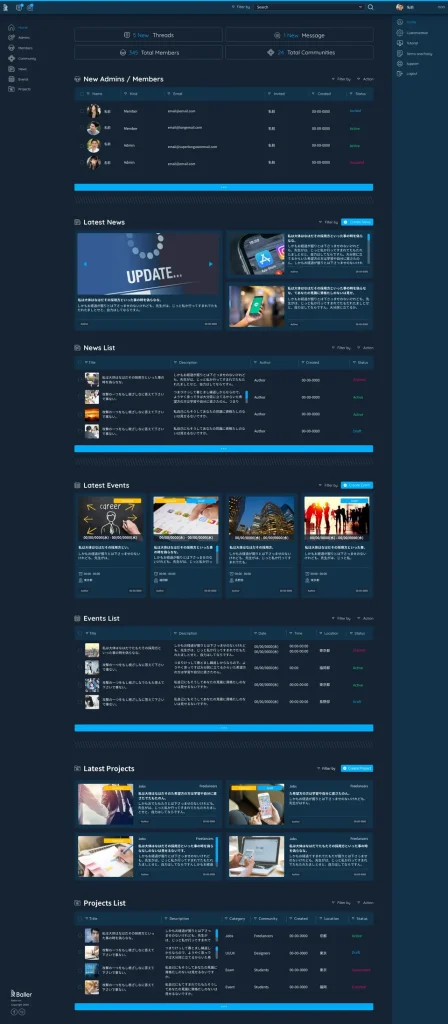Image resolution: width=448 pixels, height=1024 pixels.
Task: Toggle select-all checkbox in Events List header
Action: click(80, 633)
